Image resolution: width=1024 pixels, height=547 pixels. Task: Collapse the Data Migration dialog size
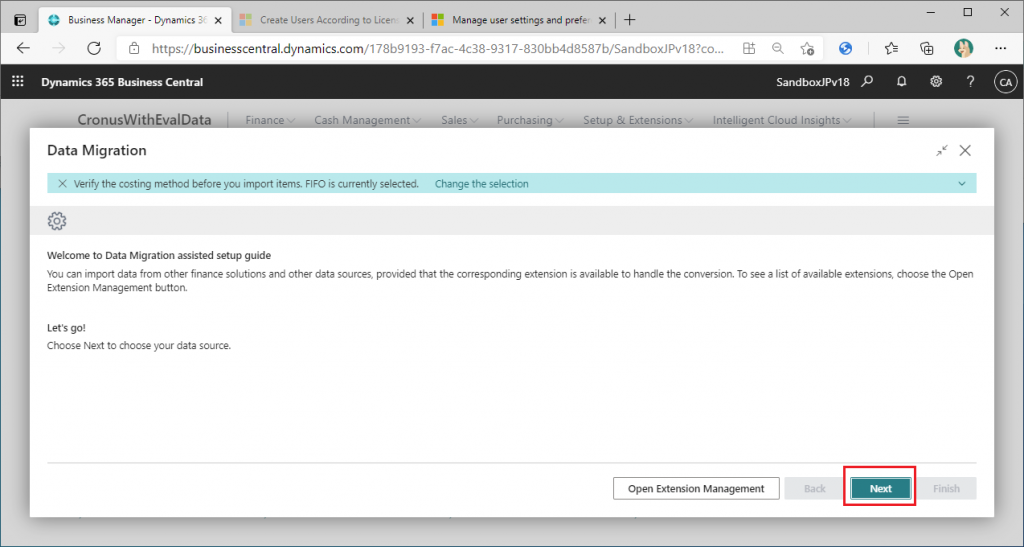941,151
